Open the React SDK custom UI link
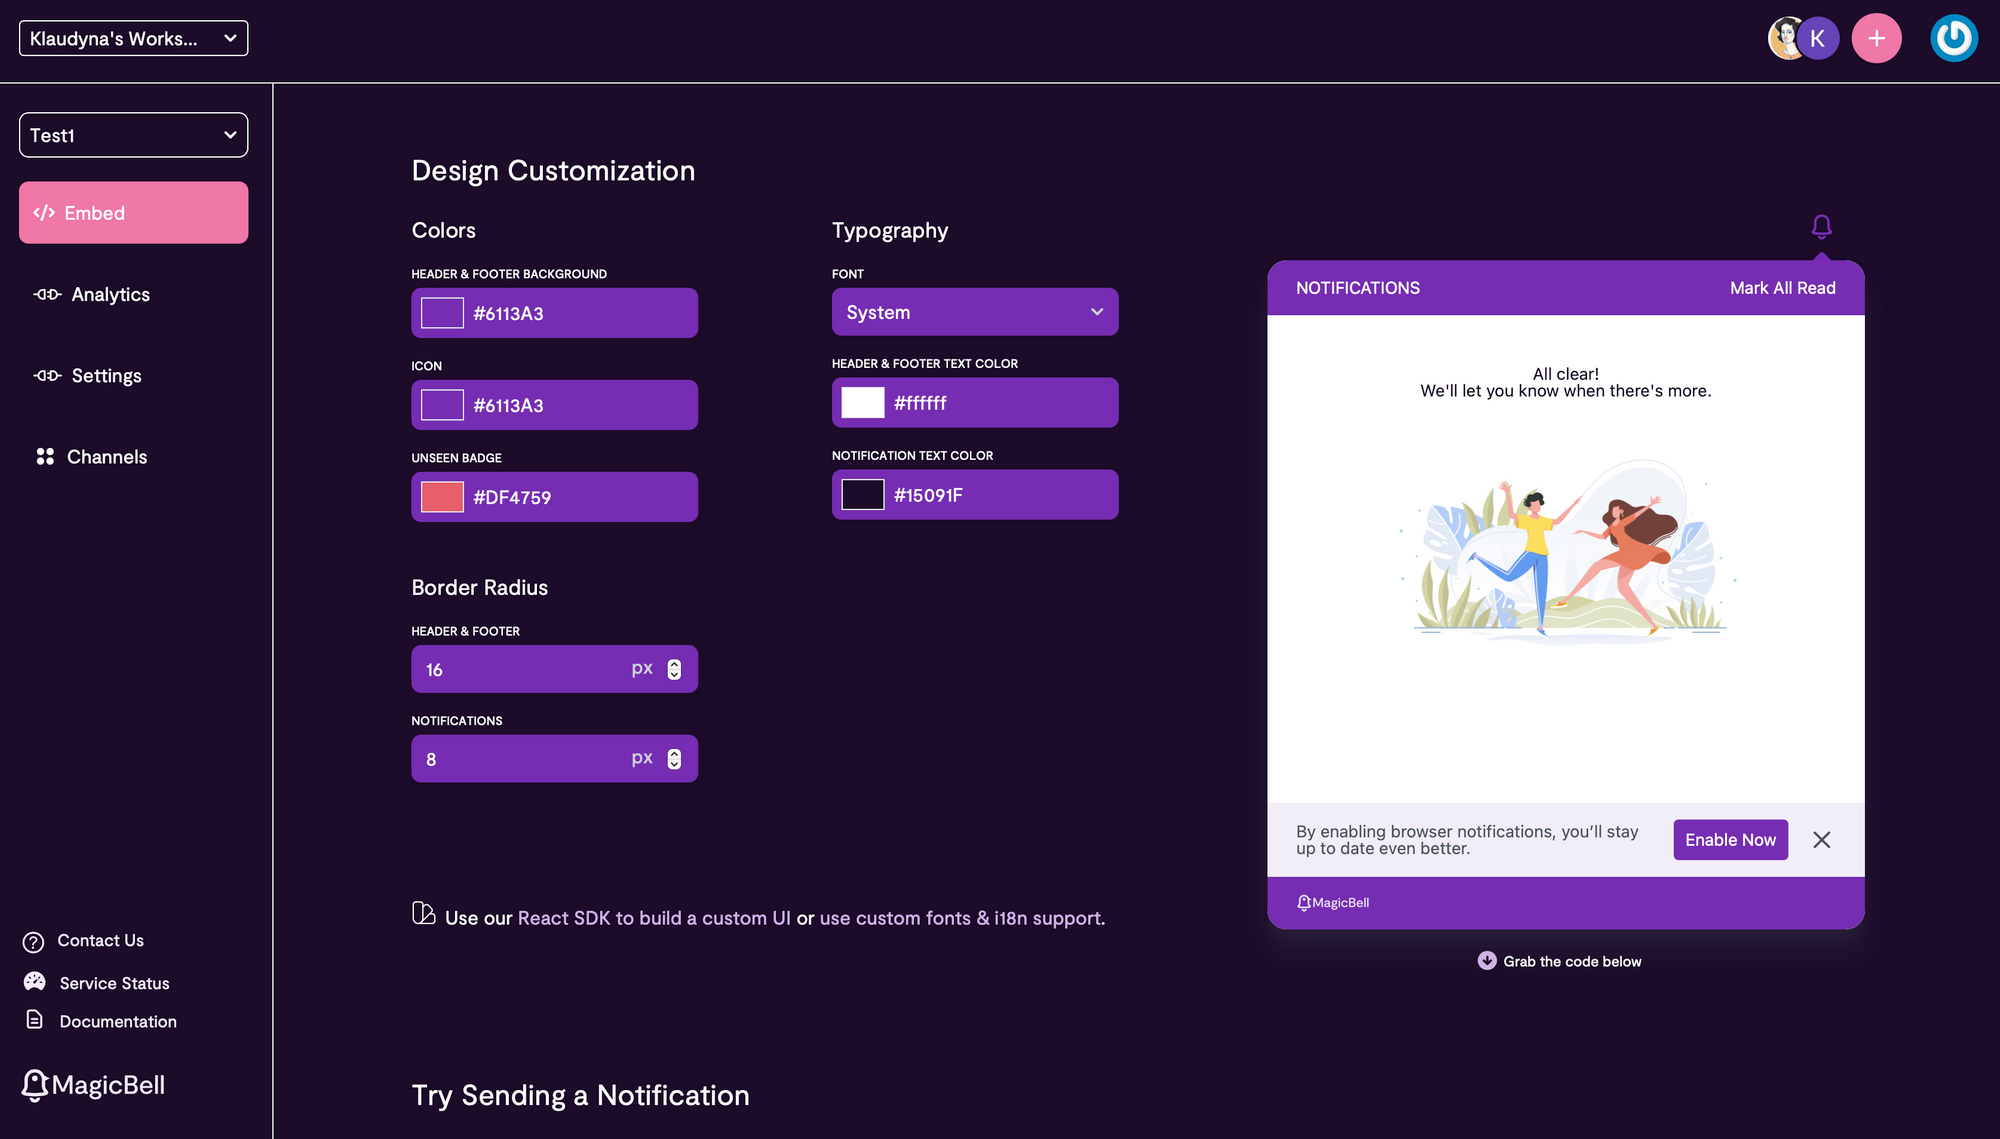The width and height of the screenshot is (2000, 1139). click(x=653, y=918)
